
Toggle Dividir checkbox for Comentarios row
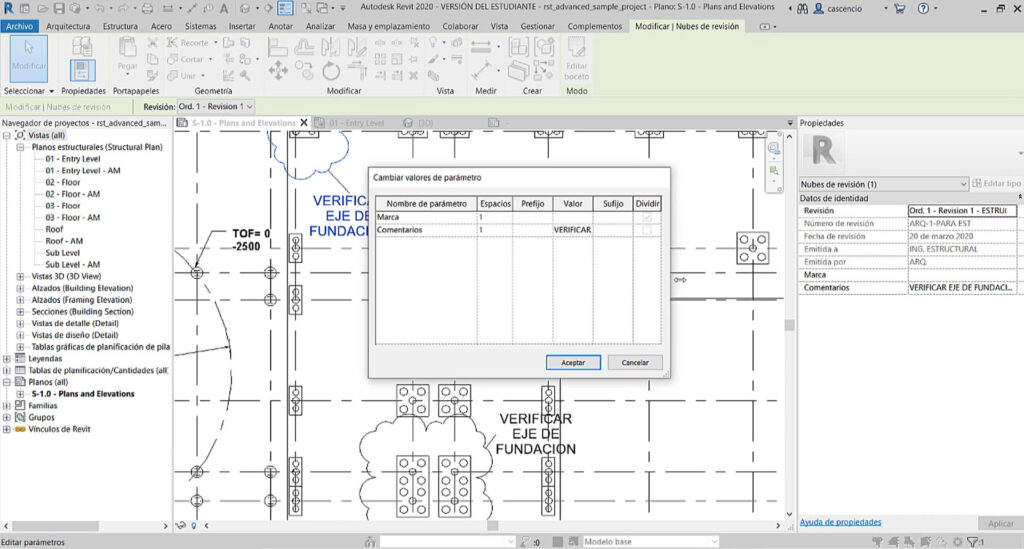click(x=647, y=230)
